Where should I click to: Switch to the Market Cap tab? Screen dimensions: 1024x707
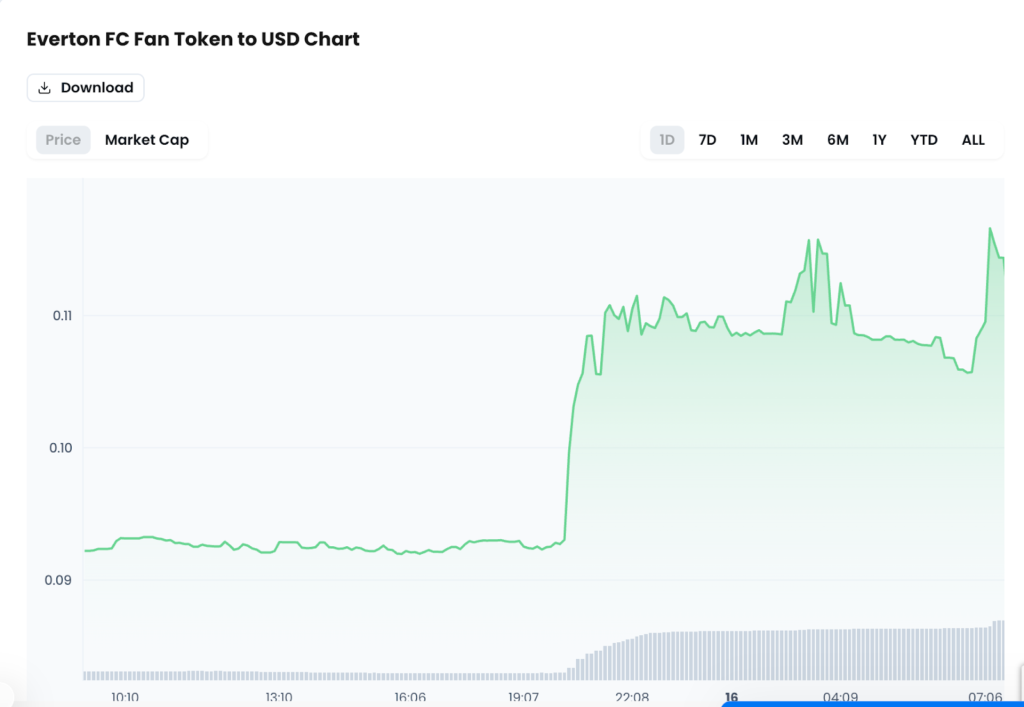[x=147, y=140]
